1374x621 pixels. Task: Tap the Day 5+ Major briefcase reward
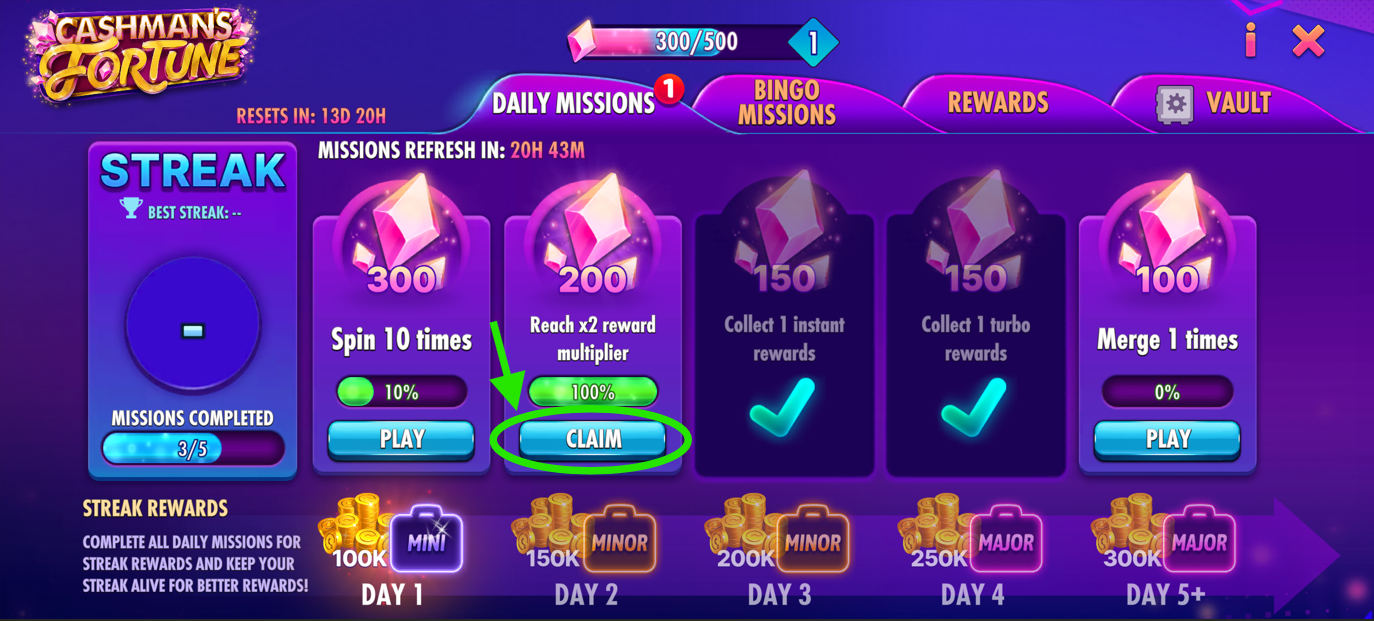[x=1199, y=542]
